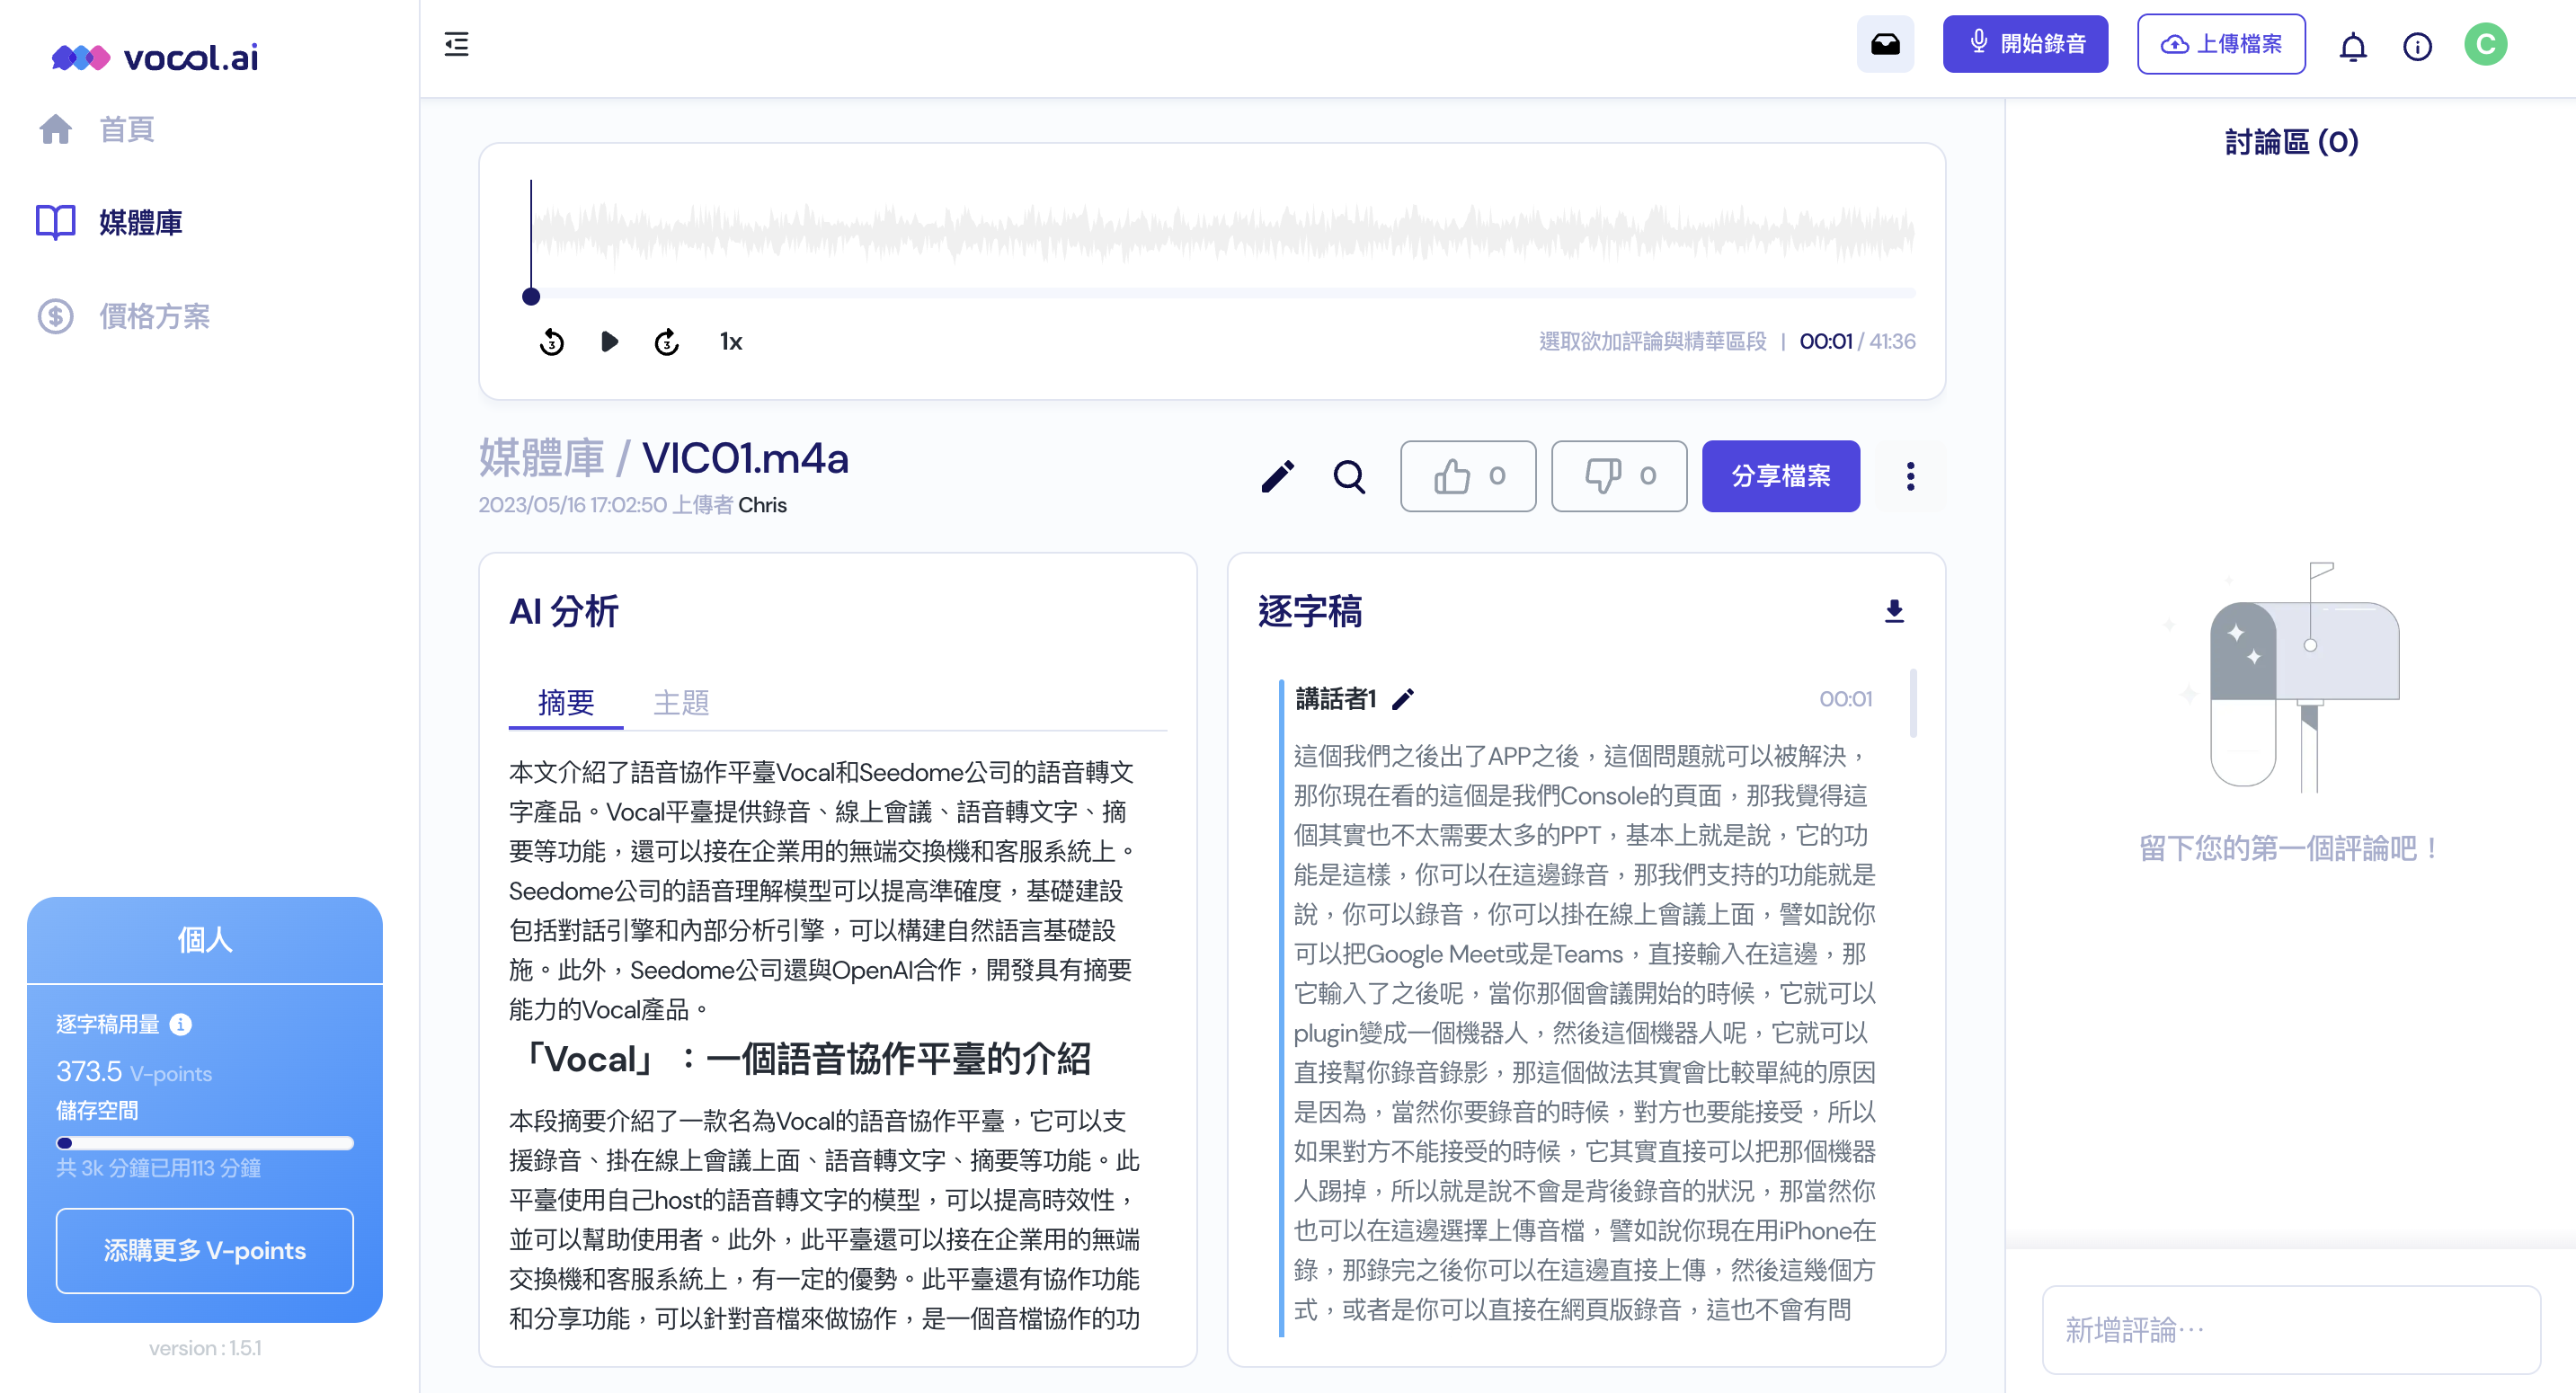Open the info circle icon in header

pyautogui.click(x=2417, y=46)
